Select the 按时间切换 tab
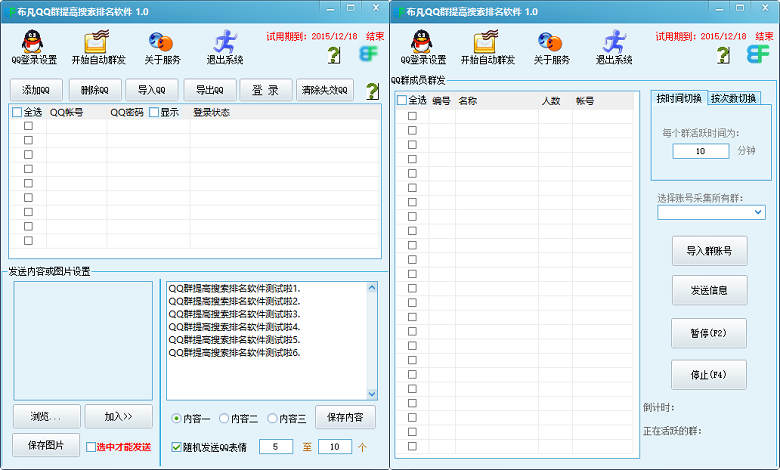780x470 pixels. [x=679, y=98]
